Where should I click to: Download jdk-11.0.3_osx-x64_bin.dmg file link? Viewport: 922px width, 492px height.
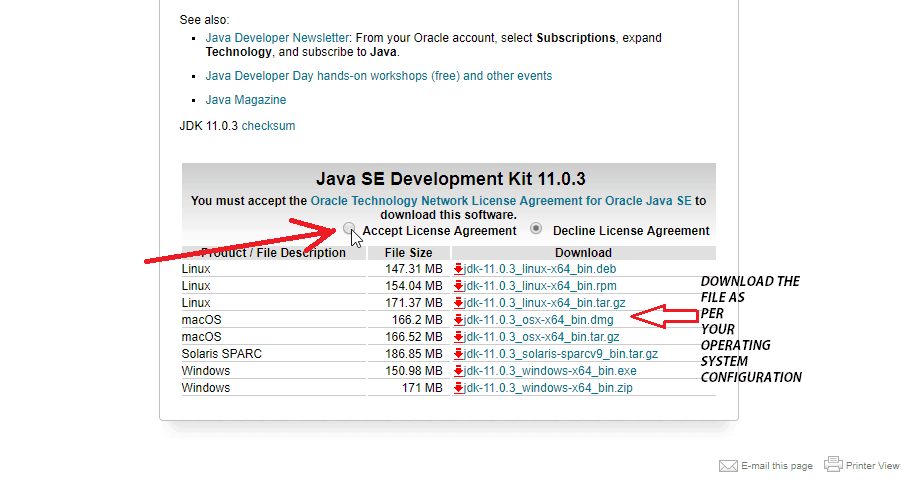(x=539, y=320)
